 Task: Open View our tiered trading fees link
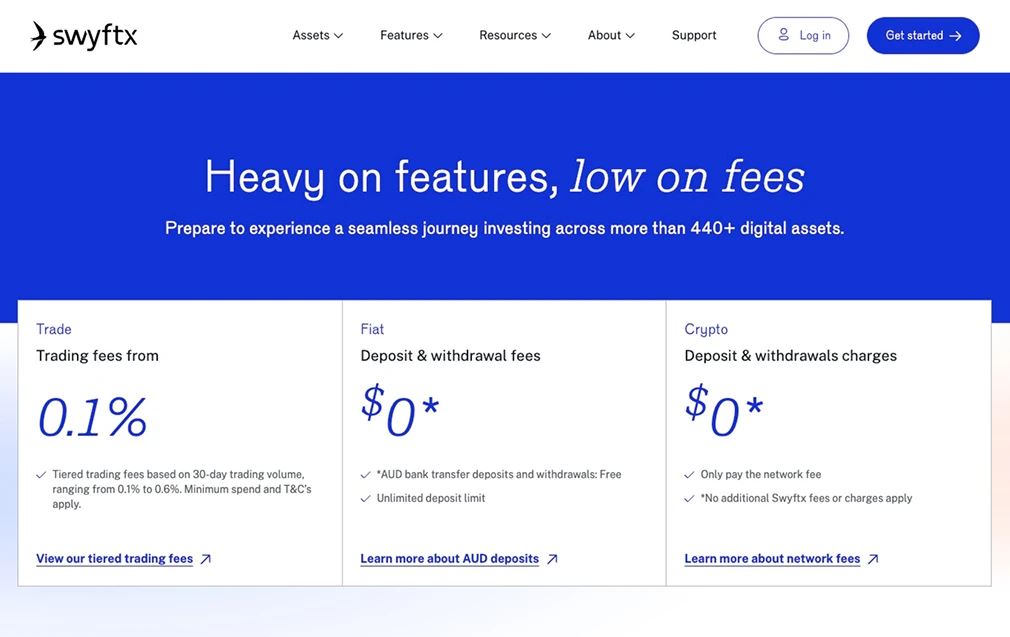click(x=114, y=559)
